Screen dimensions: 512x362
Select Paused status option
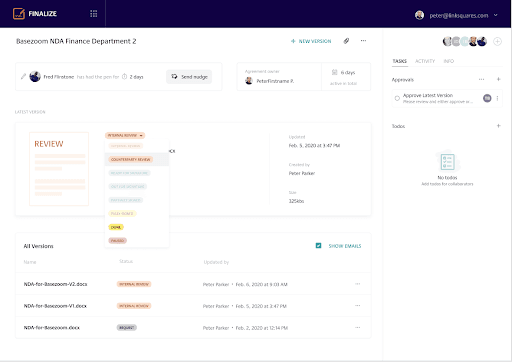117,240
